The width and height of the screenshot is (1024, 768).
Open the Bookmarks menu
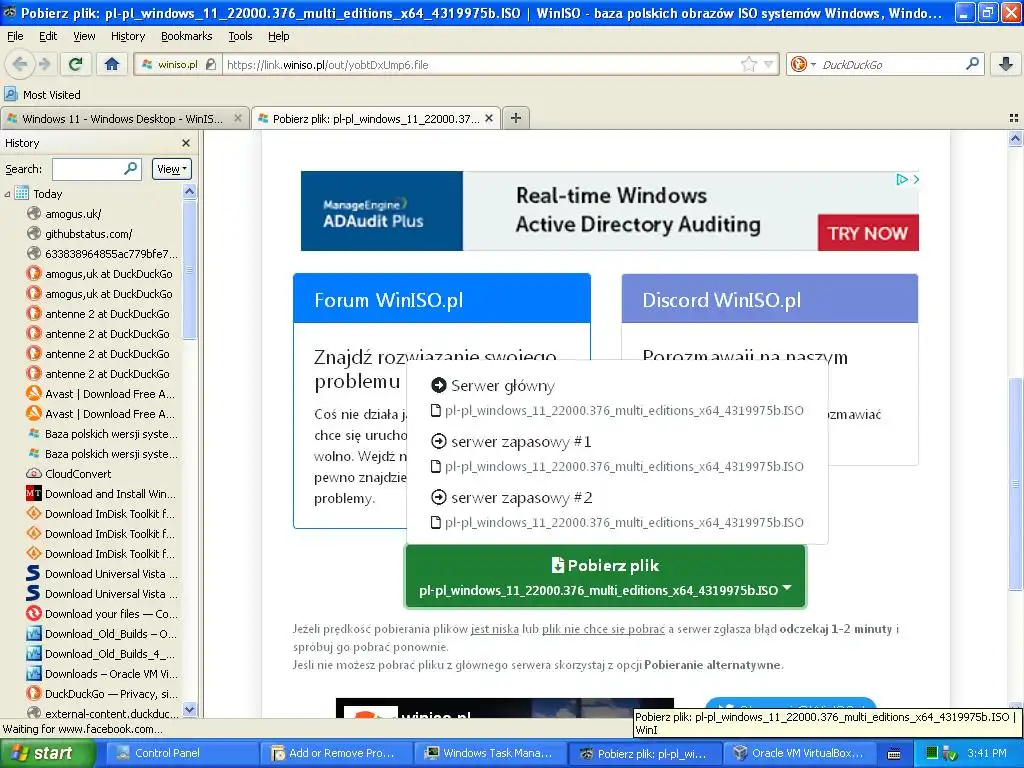point(187,36)
